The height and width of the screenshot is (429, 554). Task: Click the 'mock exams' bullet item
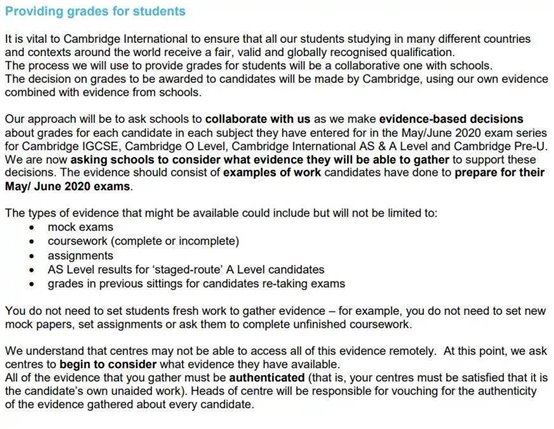click(x=81, y=227)
